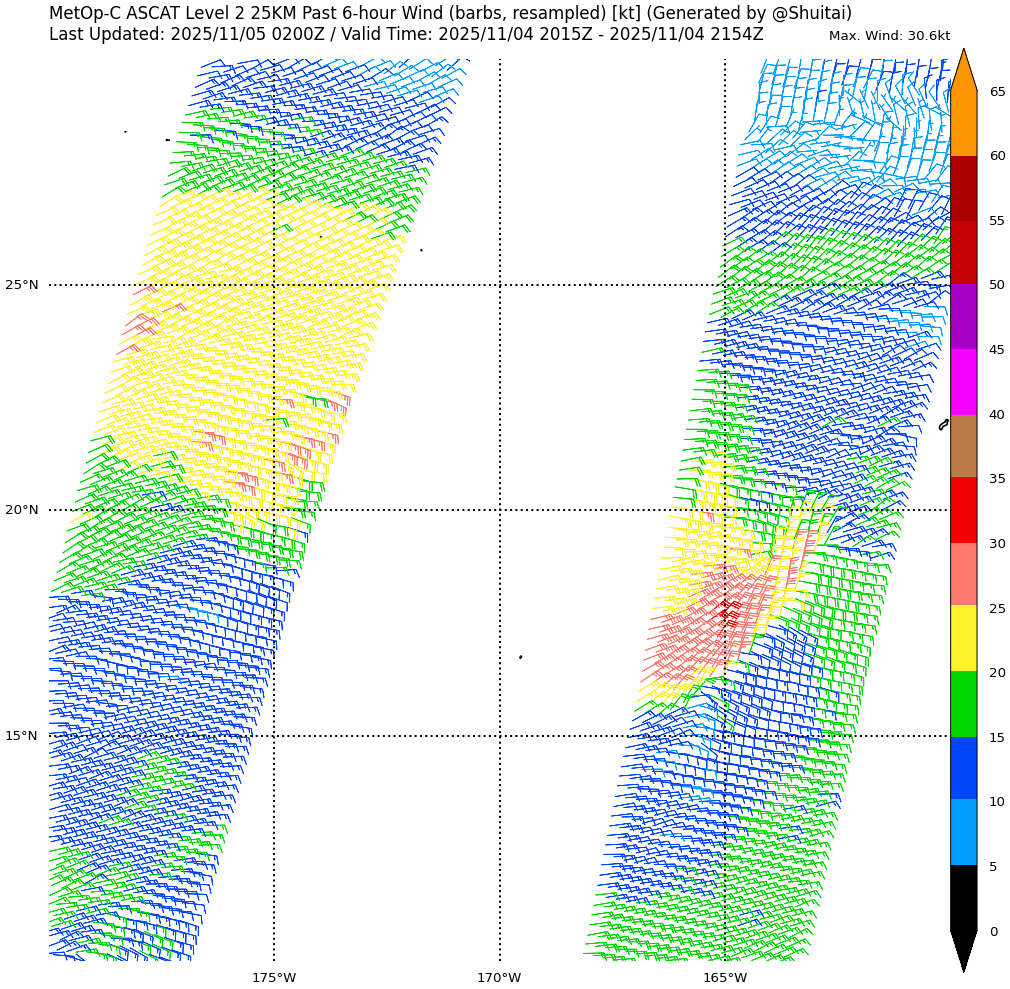Screen dimensions: 1010x989
Task: Click the Max. Wind 30.6kt text
Action: [889, 36]
